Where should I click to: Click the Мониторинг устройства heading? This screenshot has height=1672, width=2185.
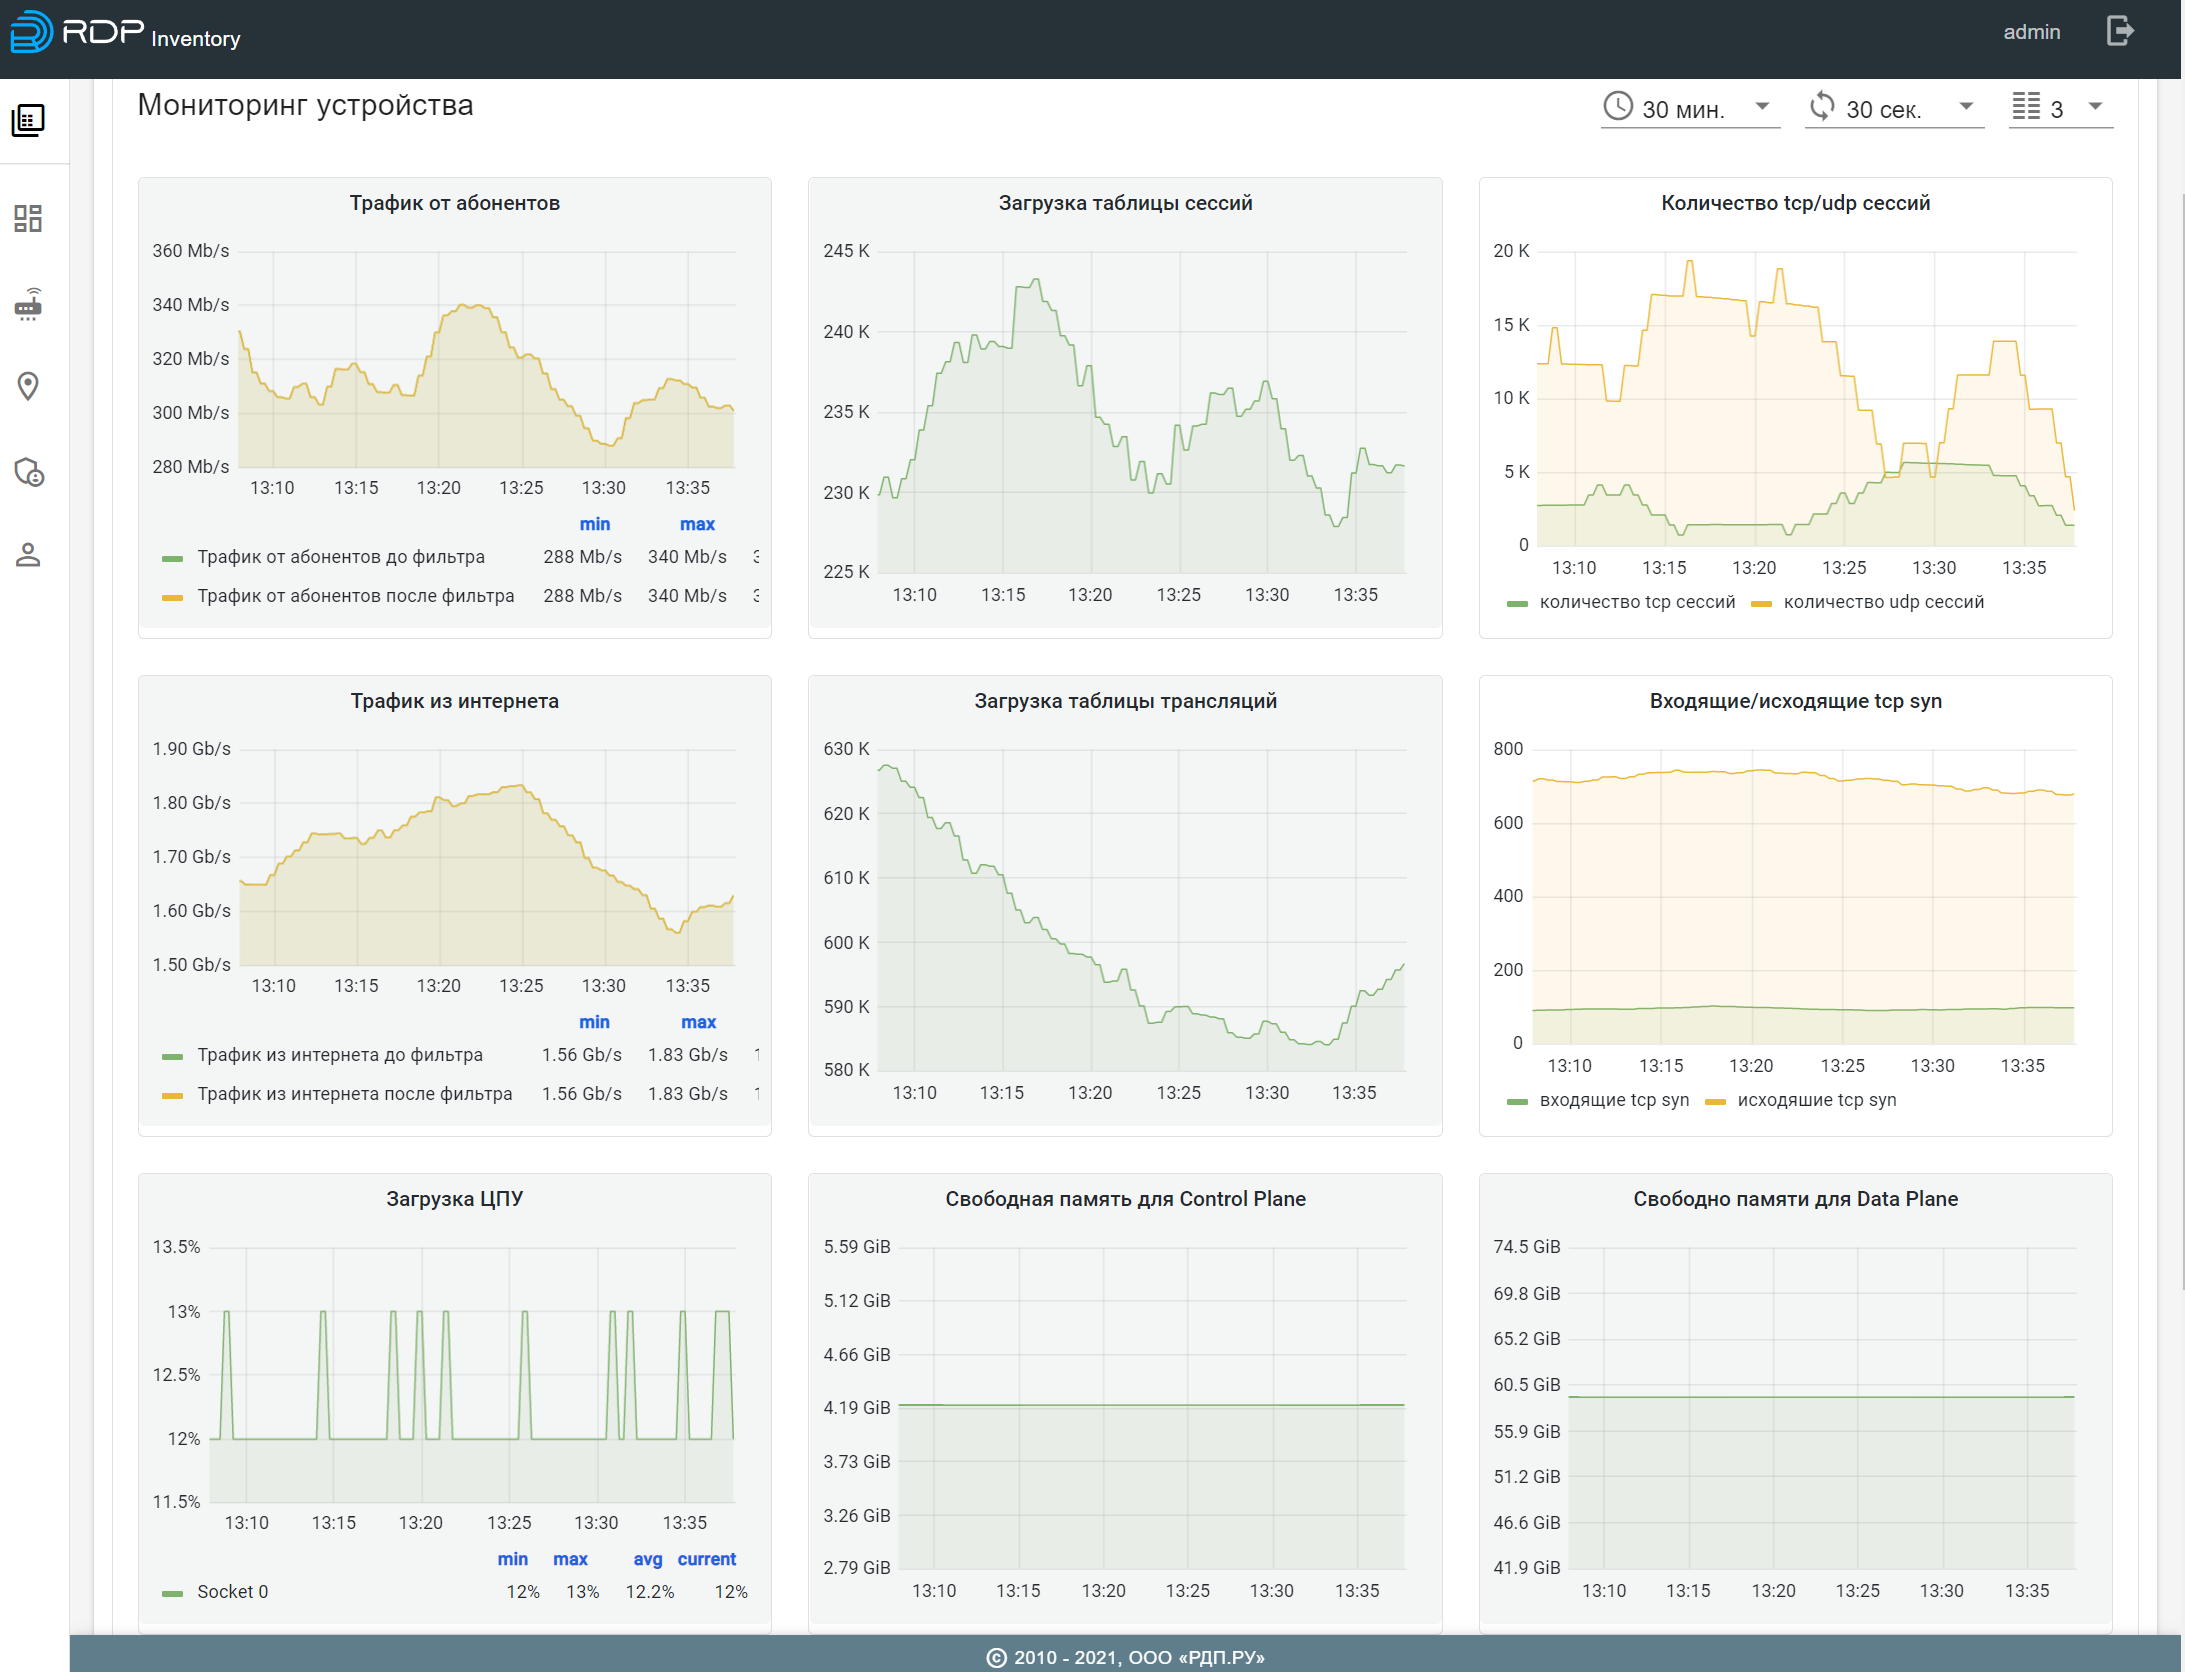[305, 105]
